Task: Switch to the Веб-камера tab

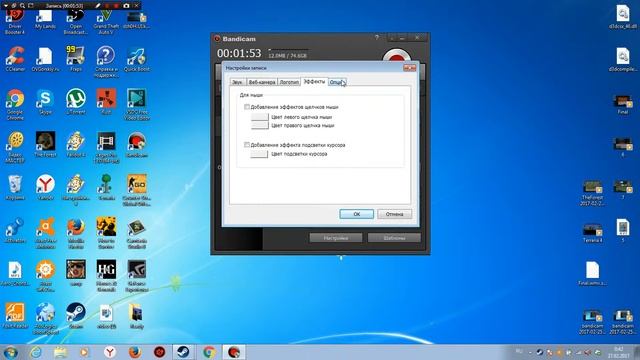Action: [262, 82]
